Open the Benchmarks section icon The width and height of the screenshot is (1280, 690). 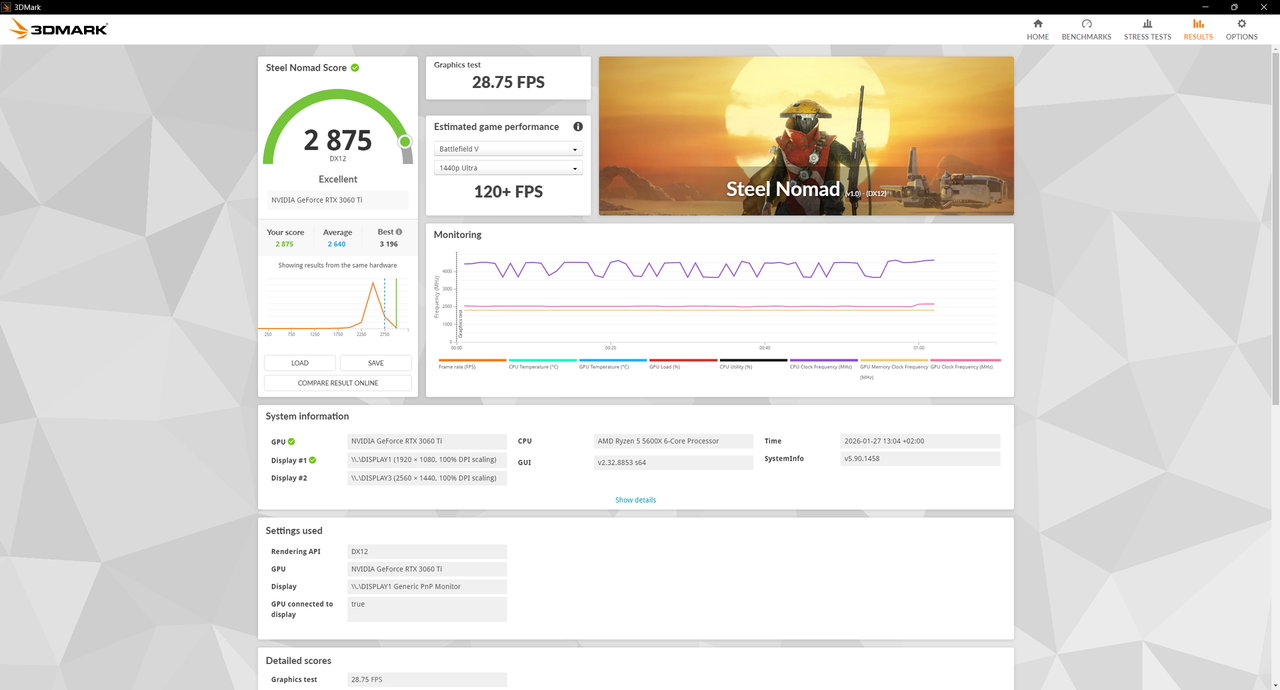(1086, 23)
